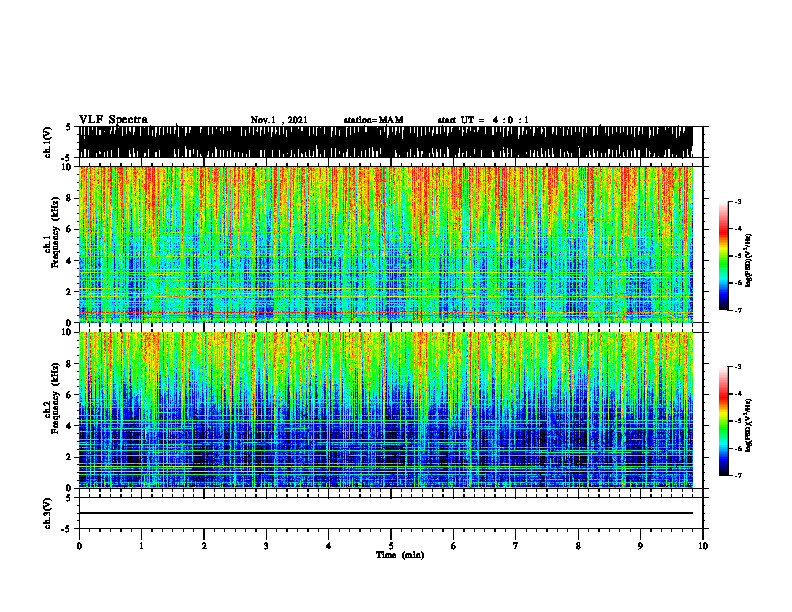This screenshot has width=792, height=612.
Task: Select the ch.1 "Frequency (kHz)" axis label
Action: [56, 232]
